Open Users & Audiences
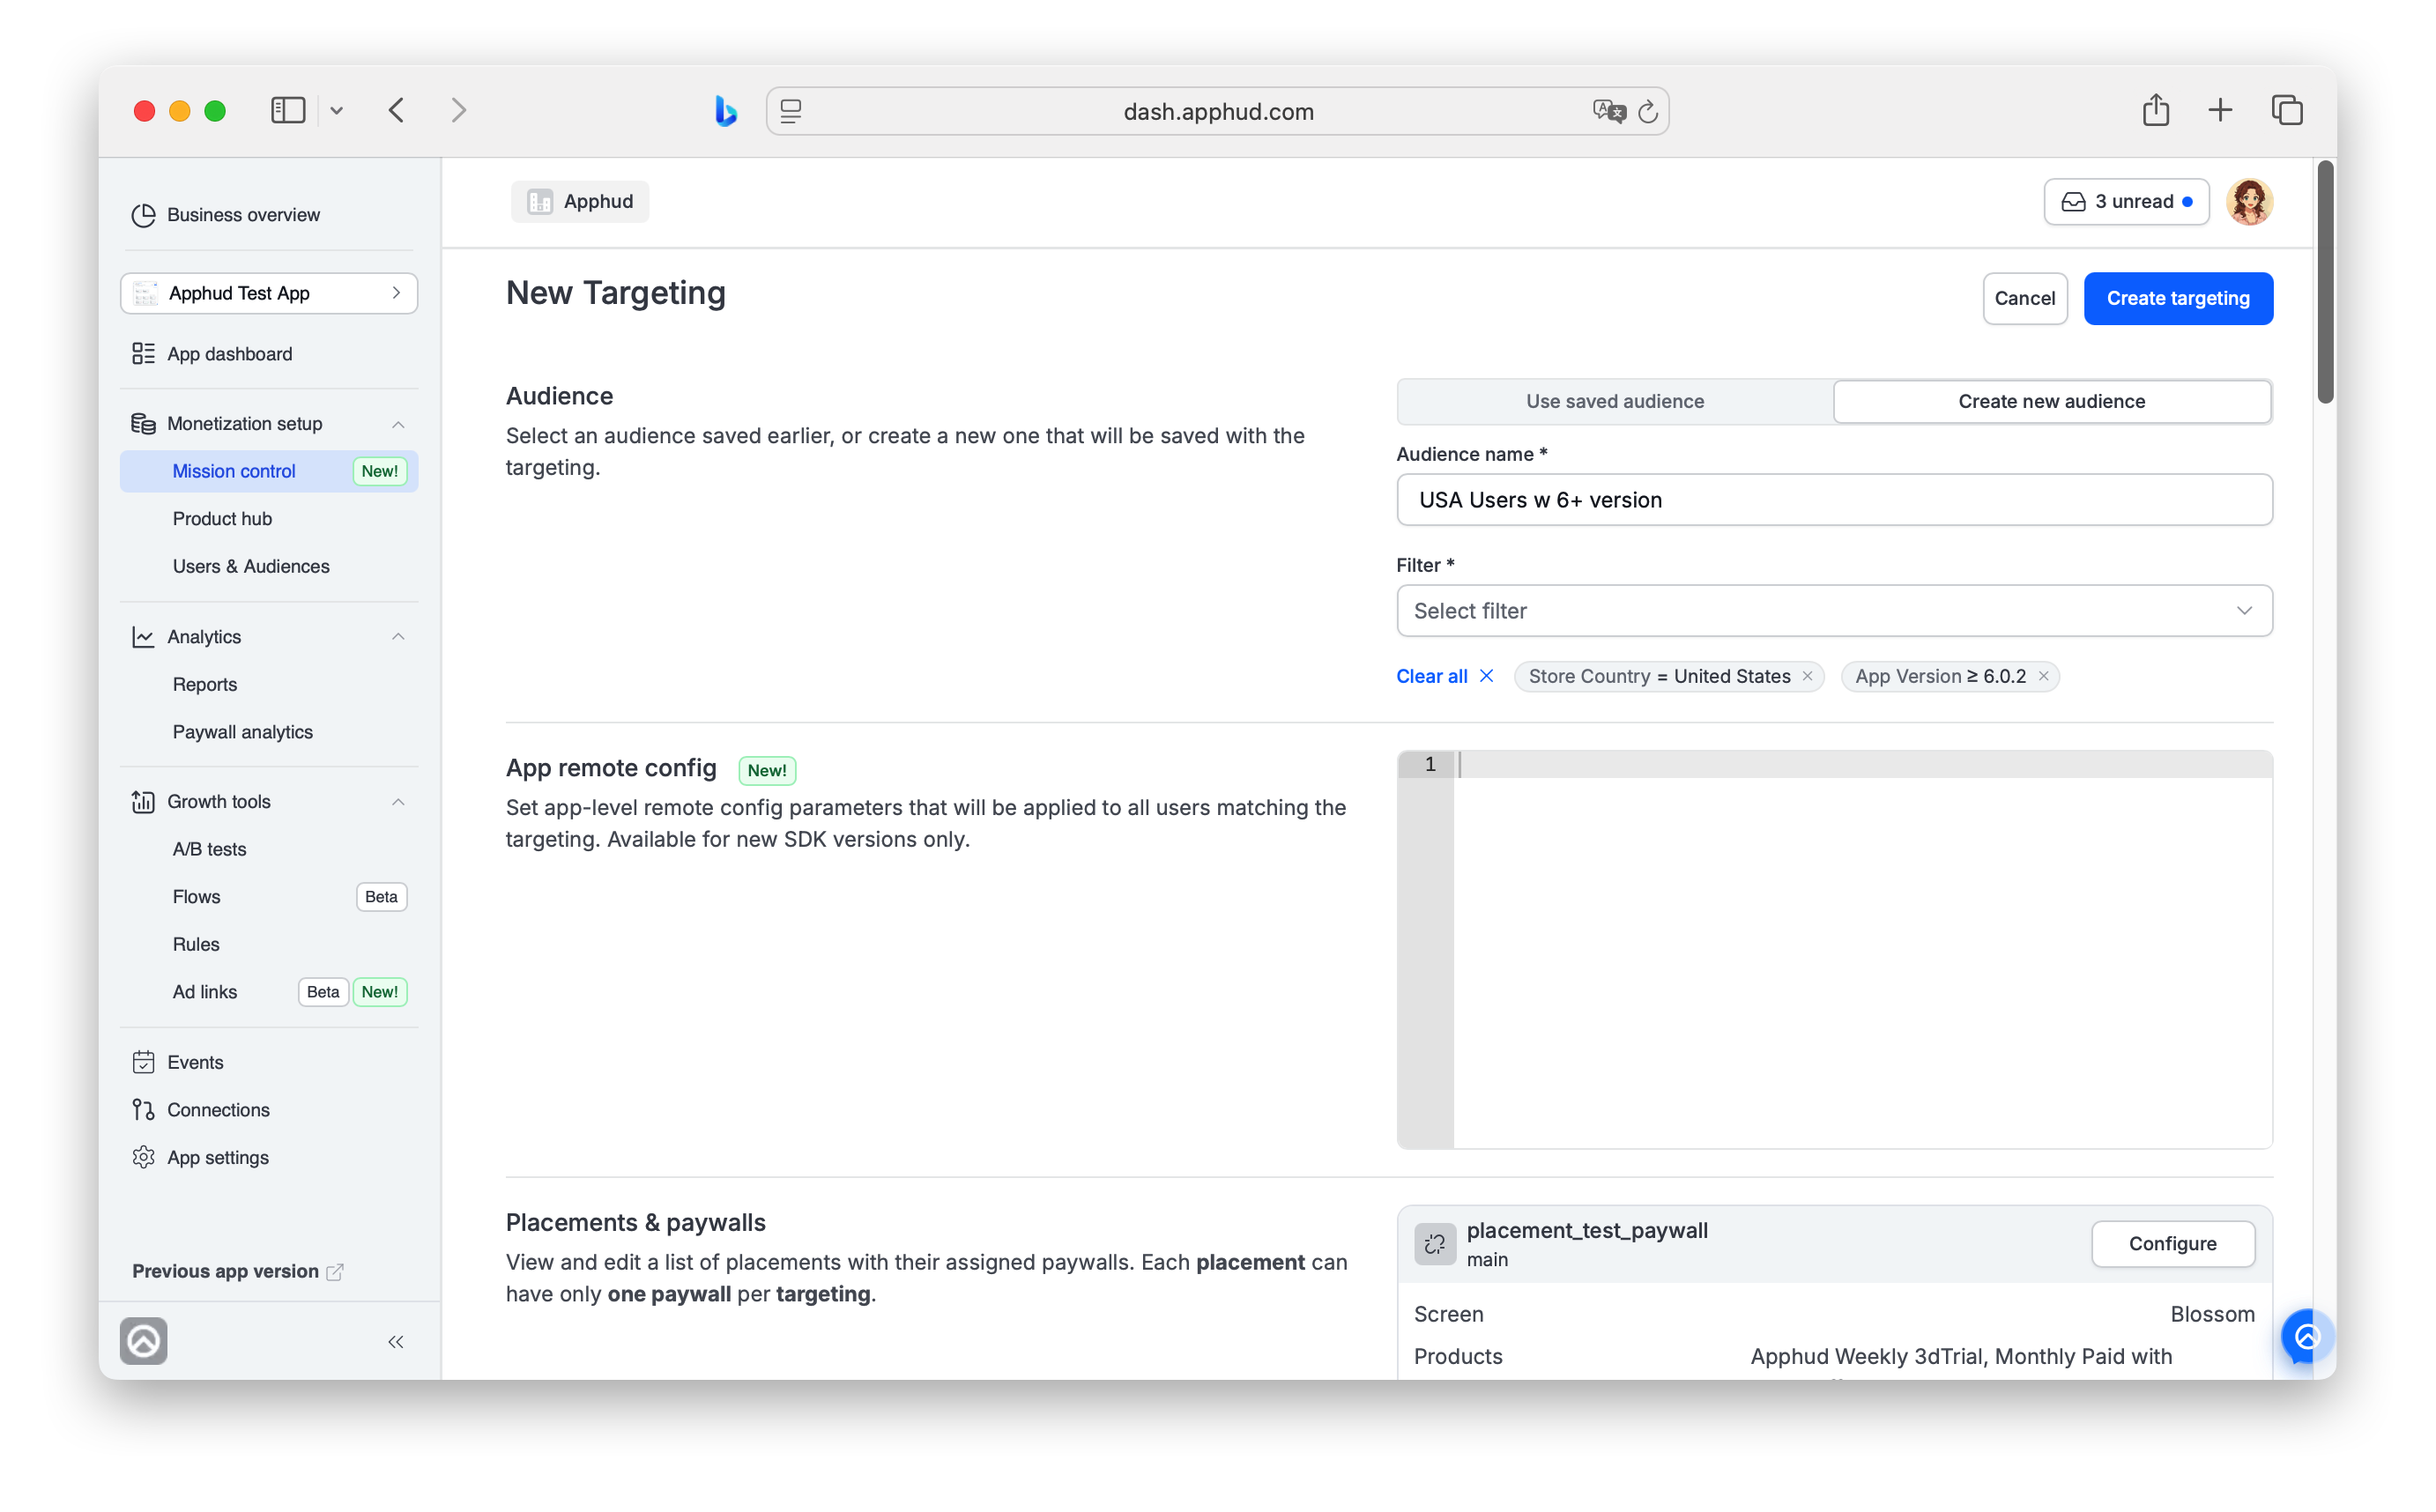Screen dimensions: 2436x1512 pos(251,567)
